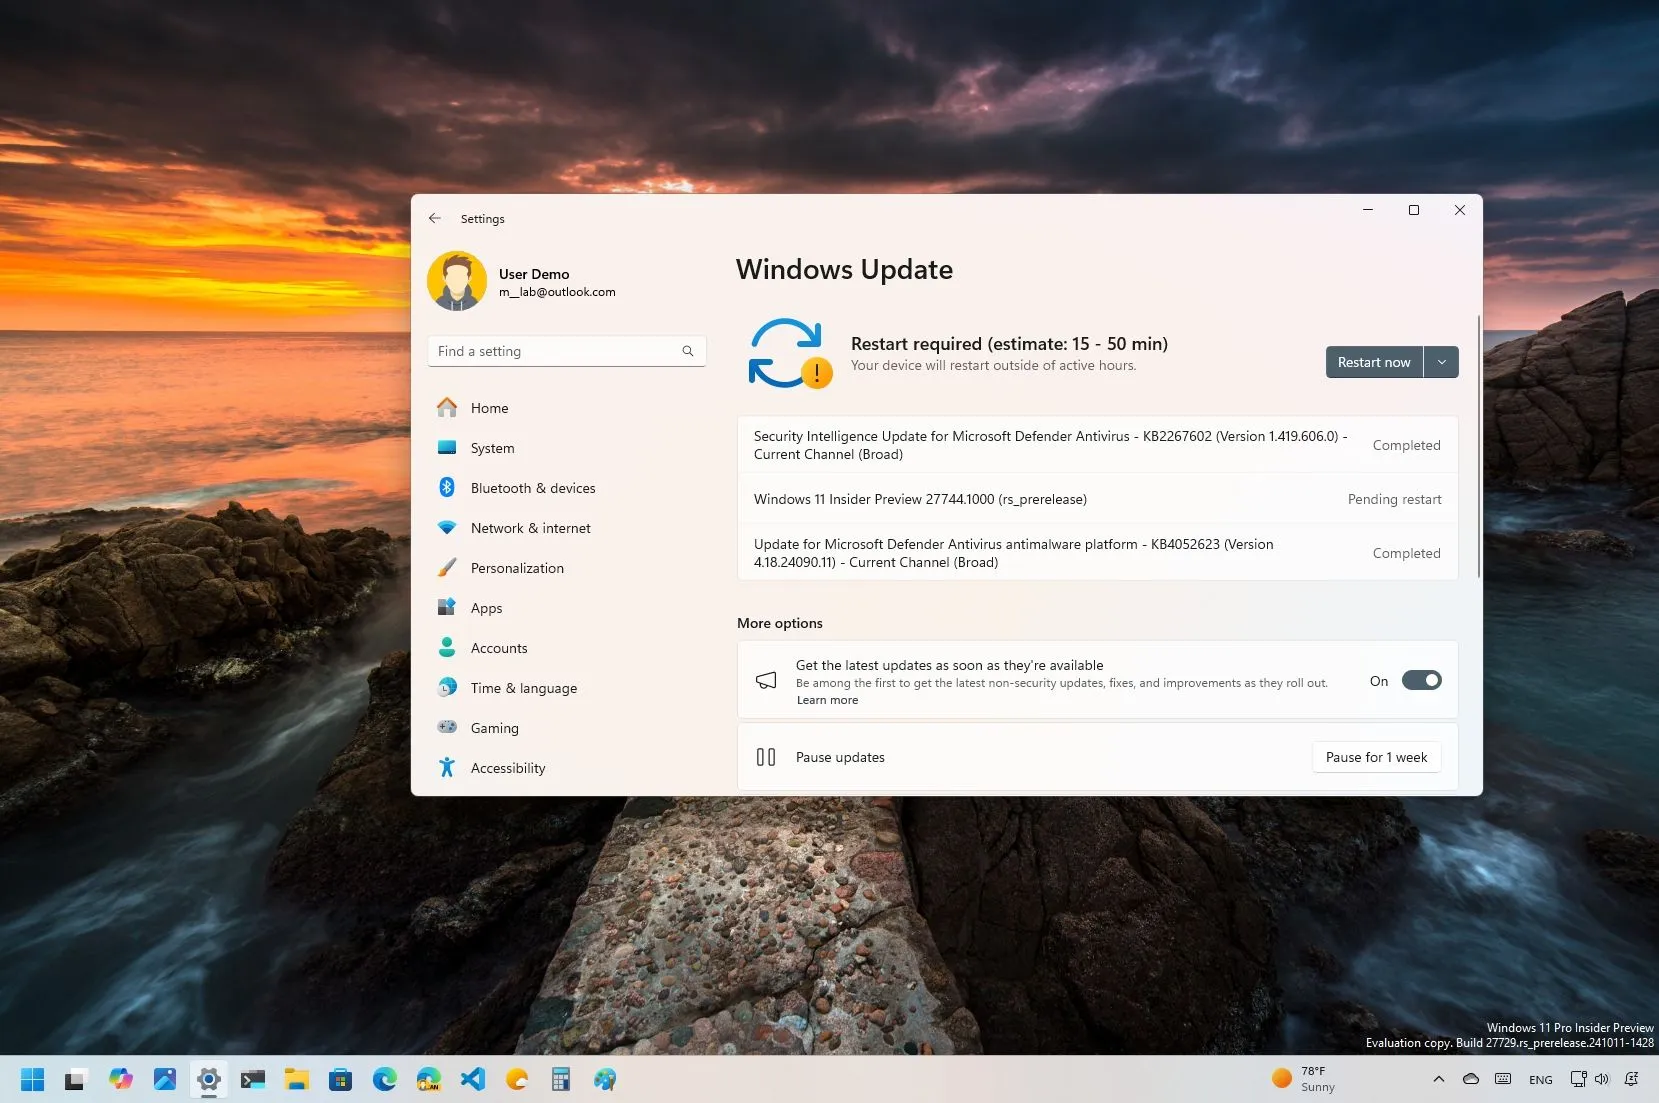Screen dimensions: 1659x1103
Task: Open Calculator from the taskbar
Action: (x=561, y=1079)
